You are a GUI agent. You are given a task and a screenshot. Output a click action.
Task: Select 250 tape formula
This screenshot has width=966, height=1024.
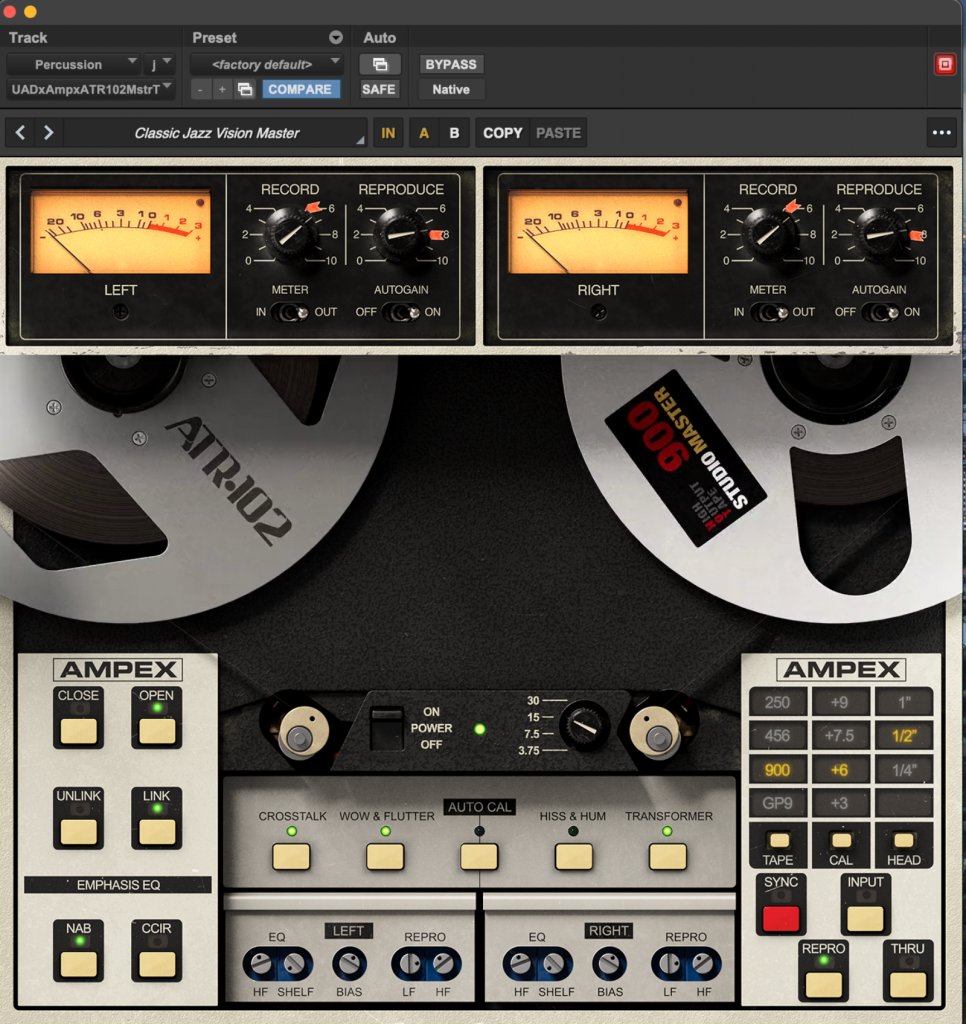(x=777, y=703)
